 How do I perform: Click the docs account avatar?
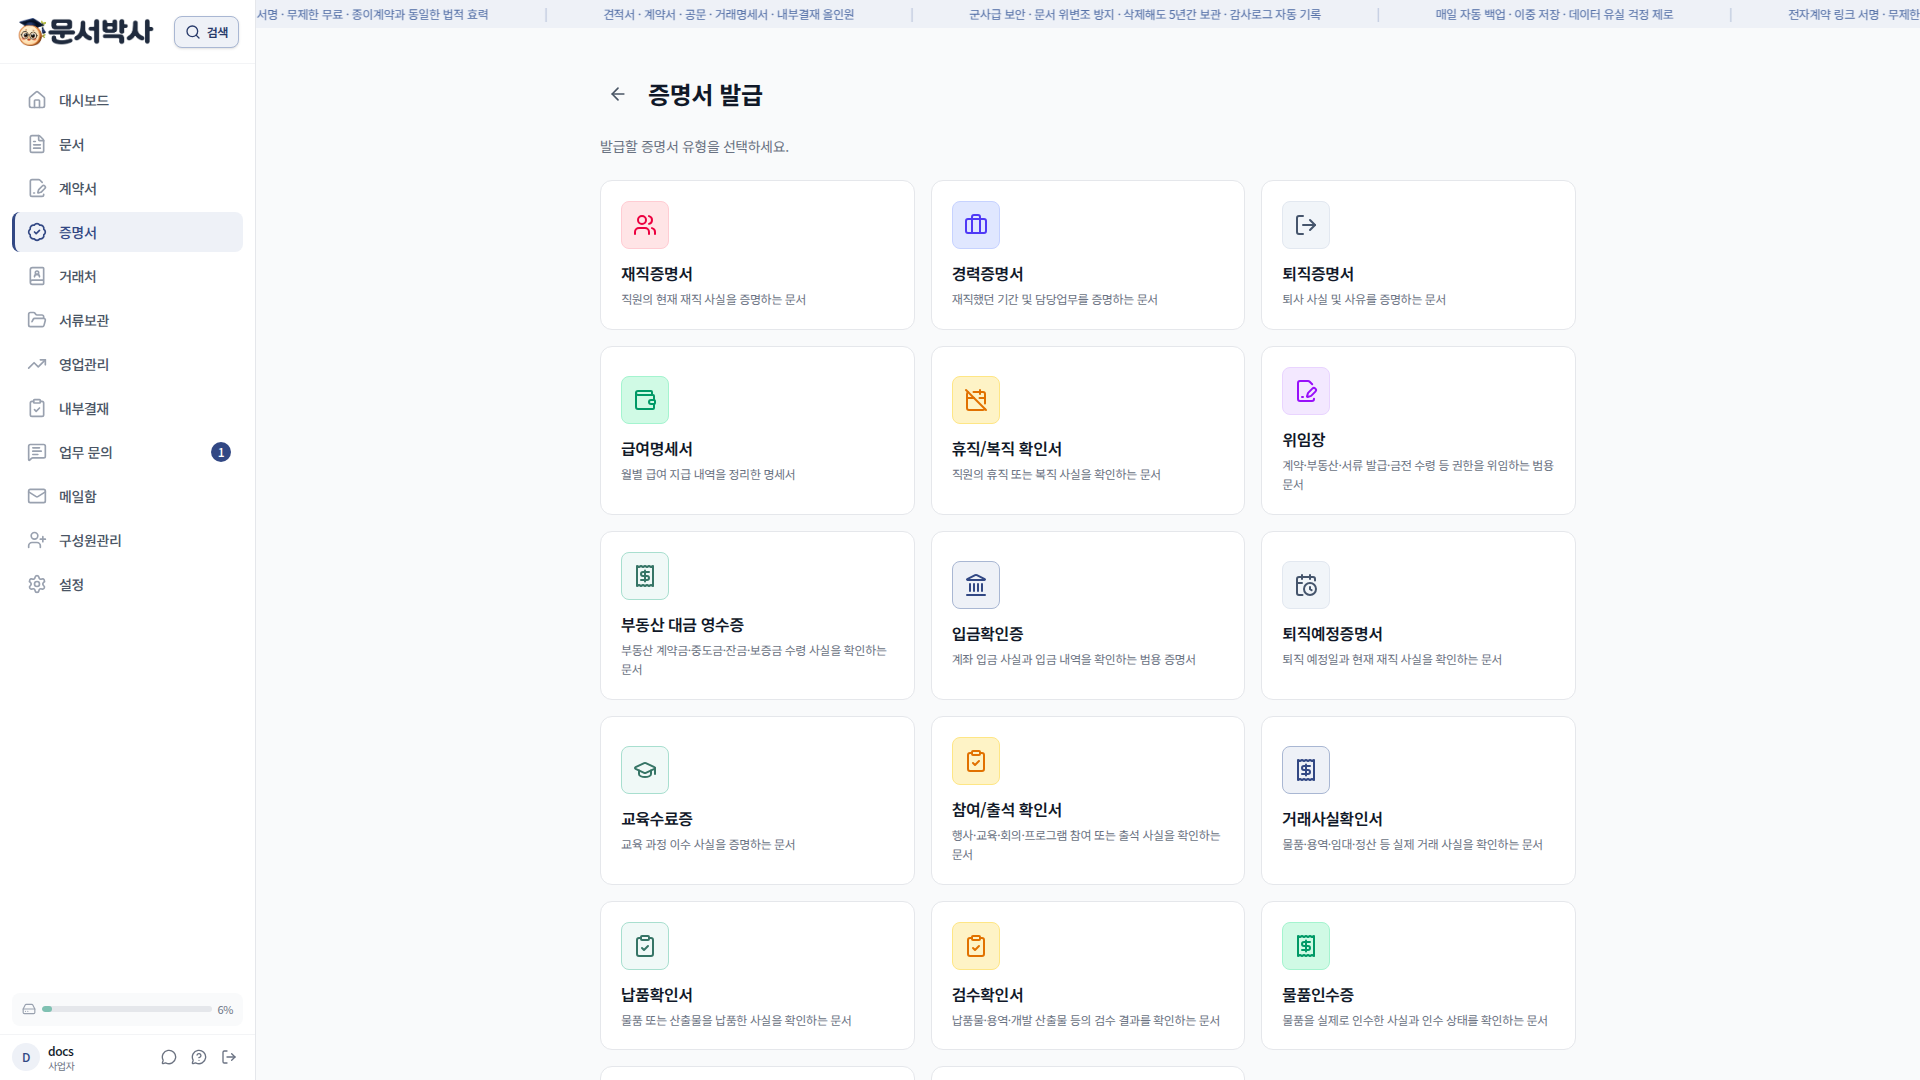click(26, 1057)
